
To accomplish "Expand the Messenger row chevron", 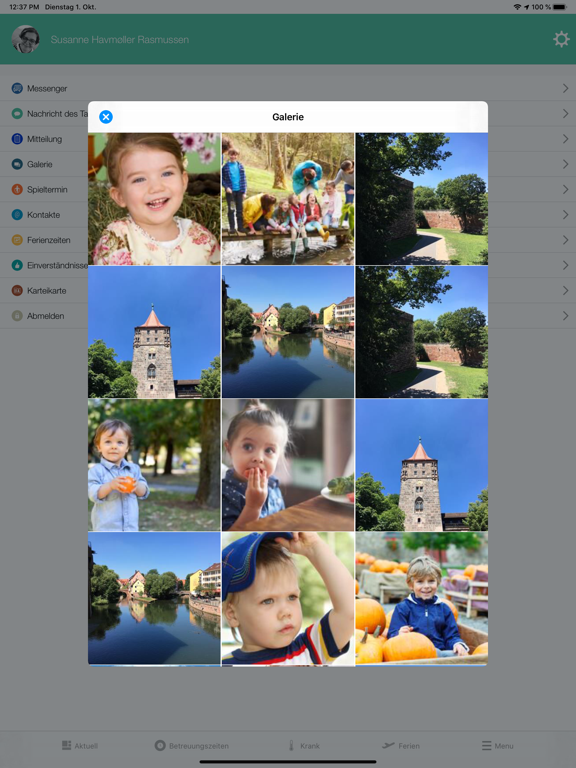I will pyautogui.click(x=565, y=88).
